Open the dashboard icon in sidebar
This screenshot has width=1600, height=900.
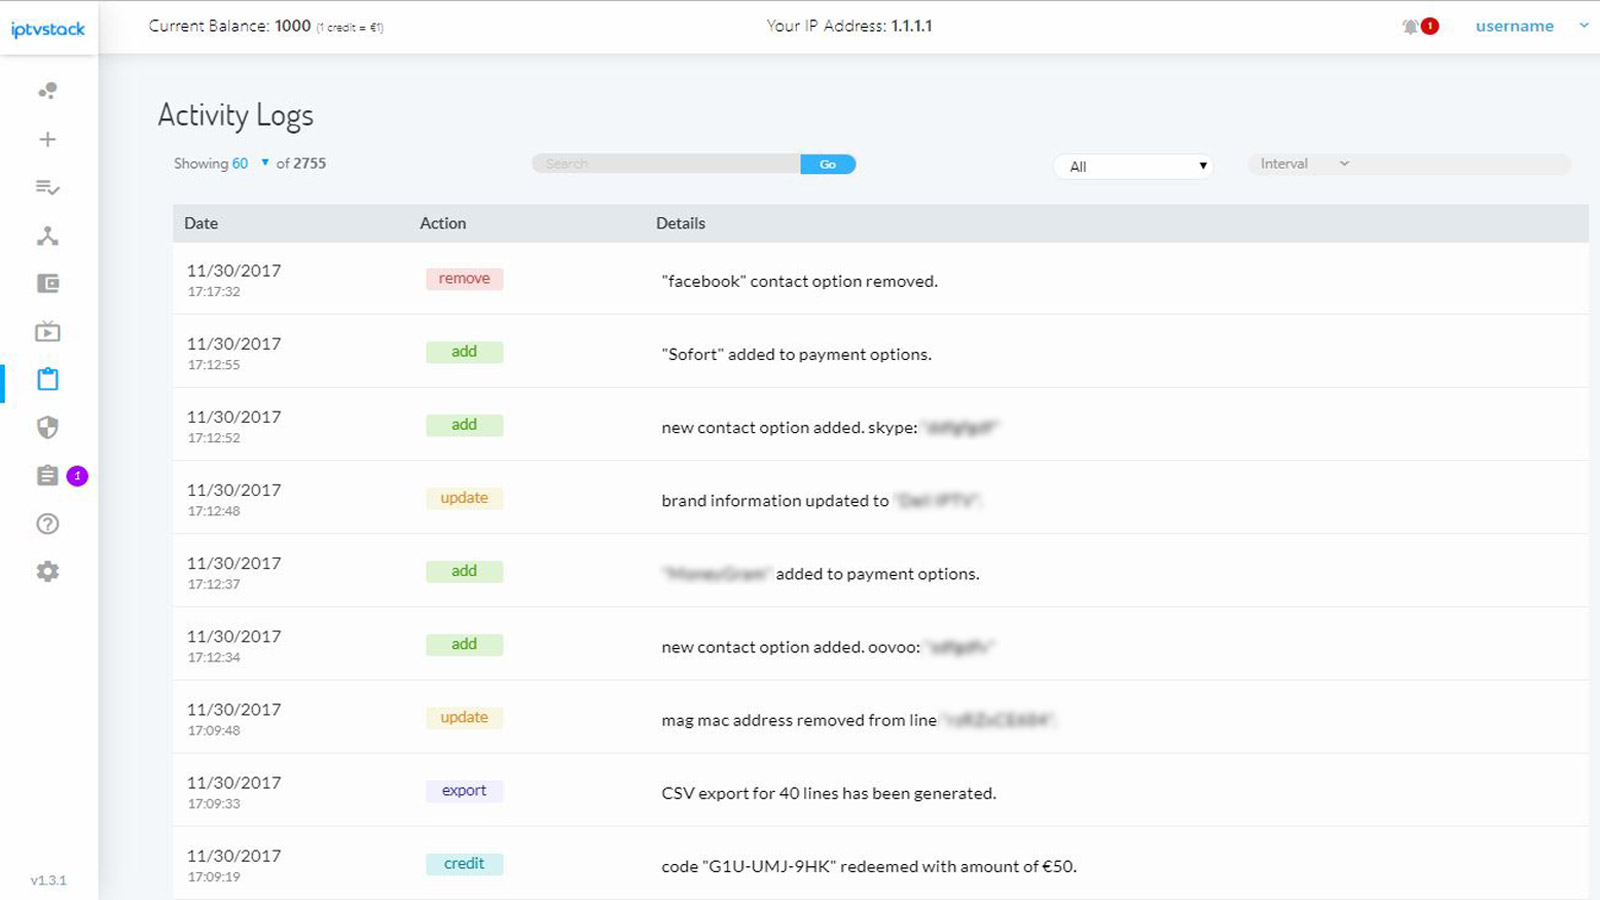(x=47, y=91)
